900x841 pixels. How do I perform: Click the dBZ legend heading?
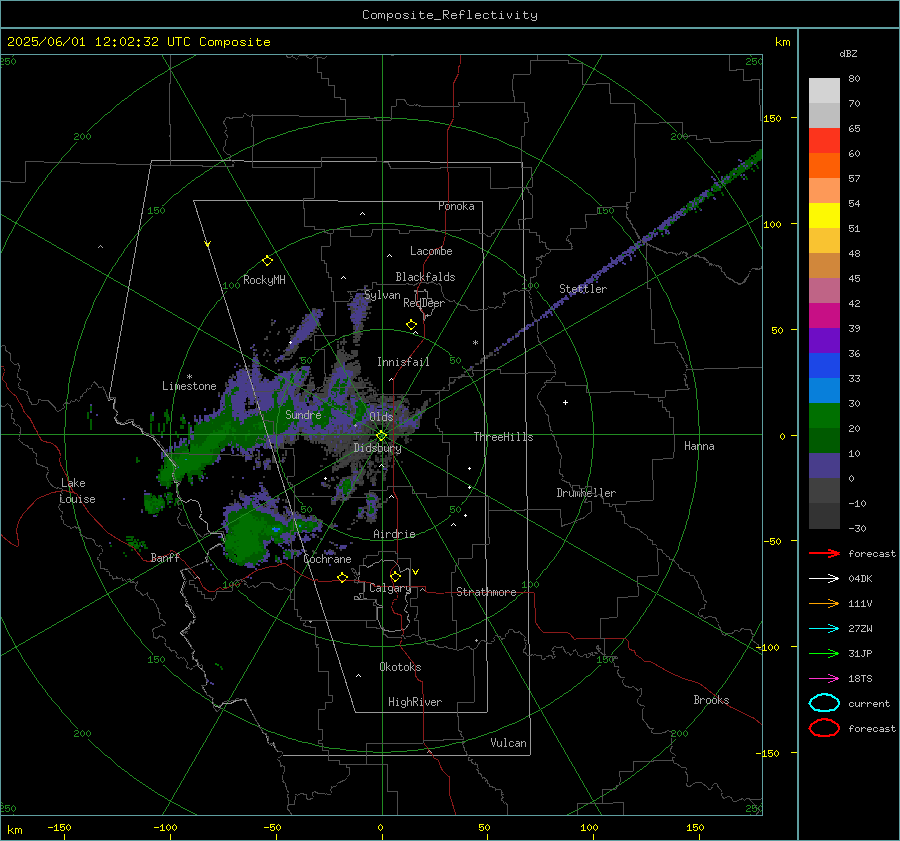848,53
